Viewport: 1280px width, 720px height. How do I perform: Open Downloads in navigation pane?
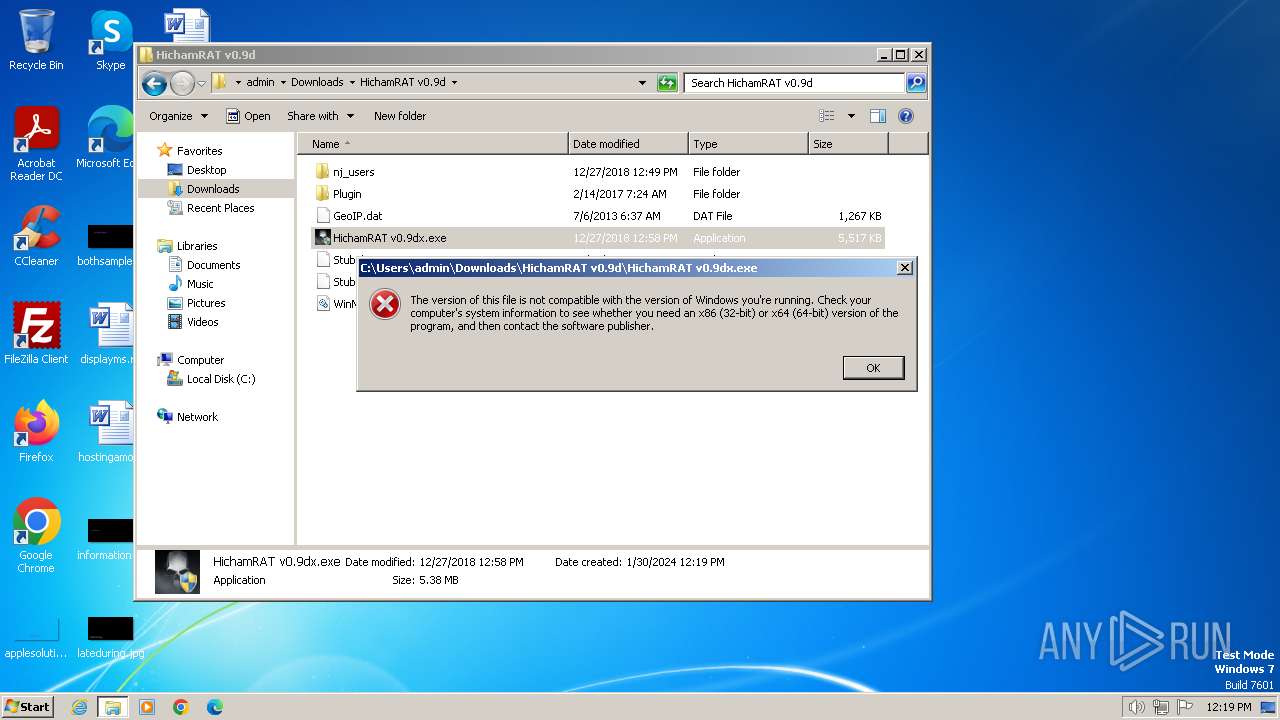[213, 189]
